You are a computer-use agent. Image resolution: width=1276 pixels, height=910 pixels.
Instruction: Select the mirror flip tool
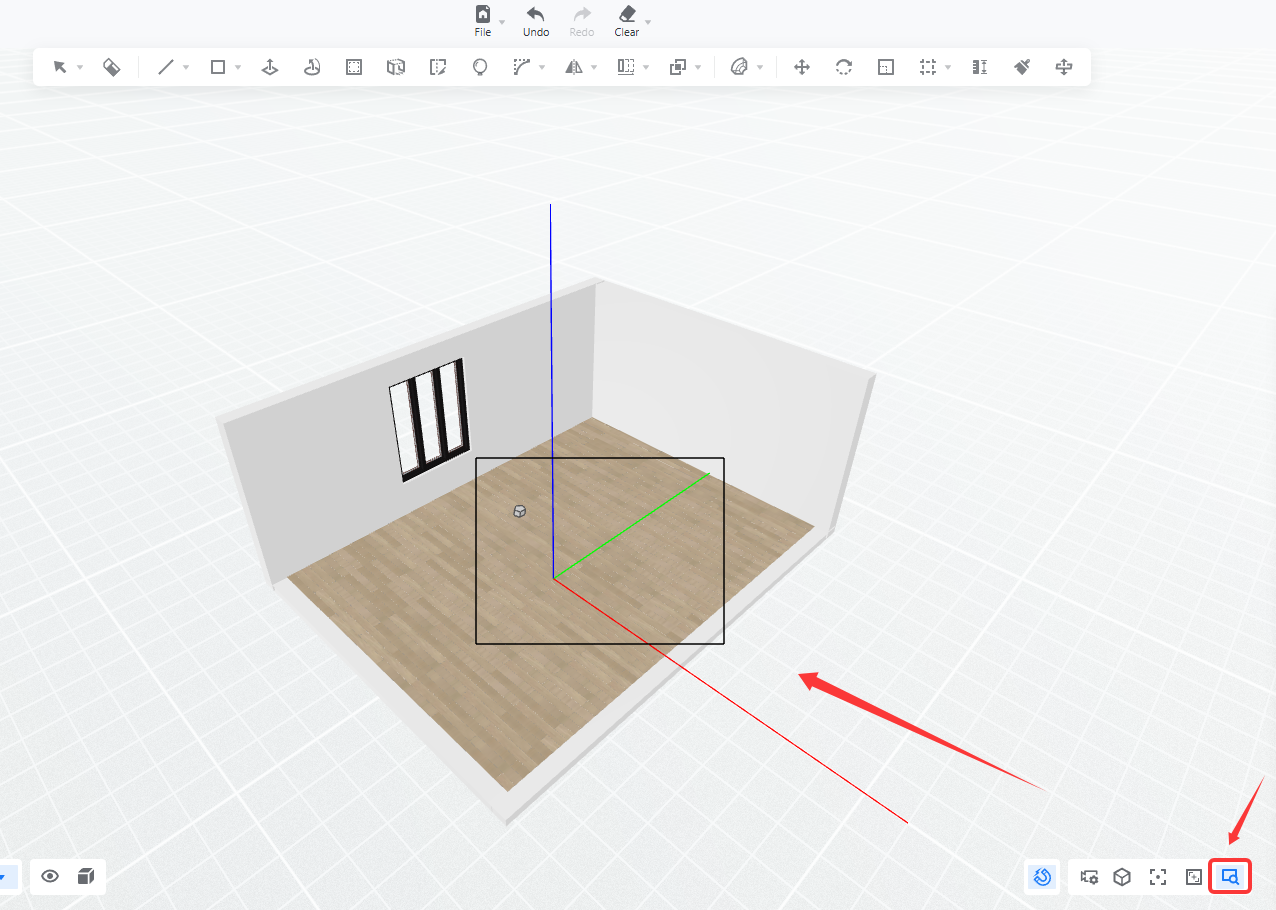[574, 67]
